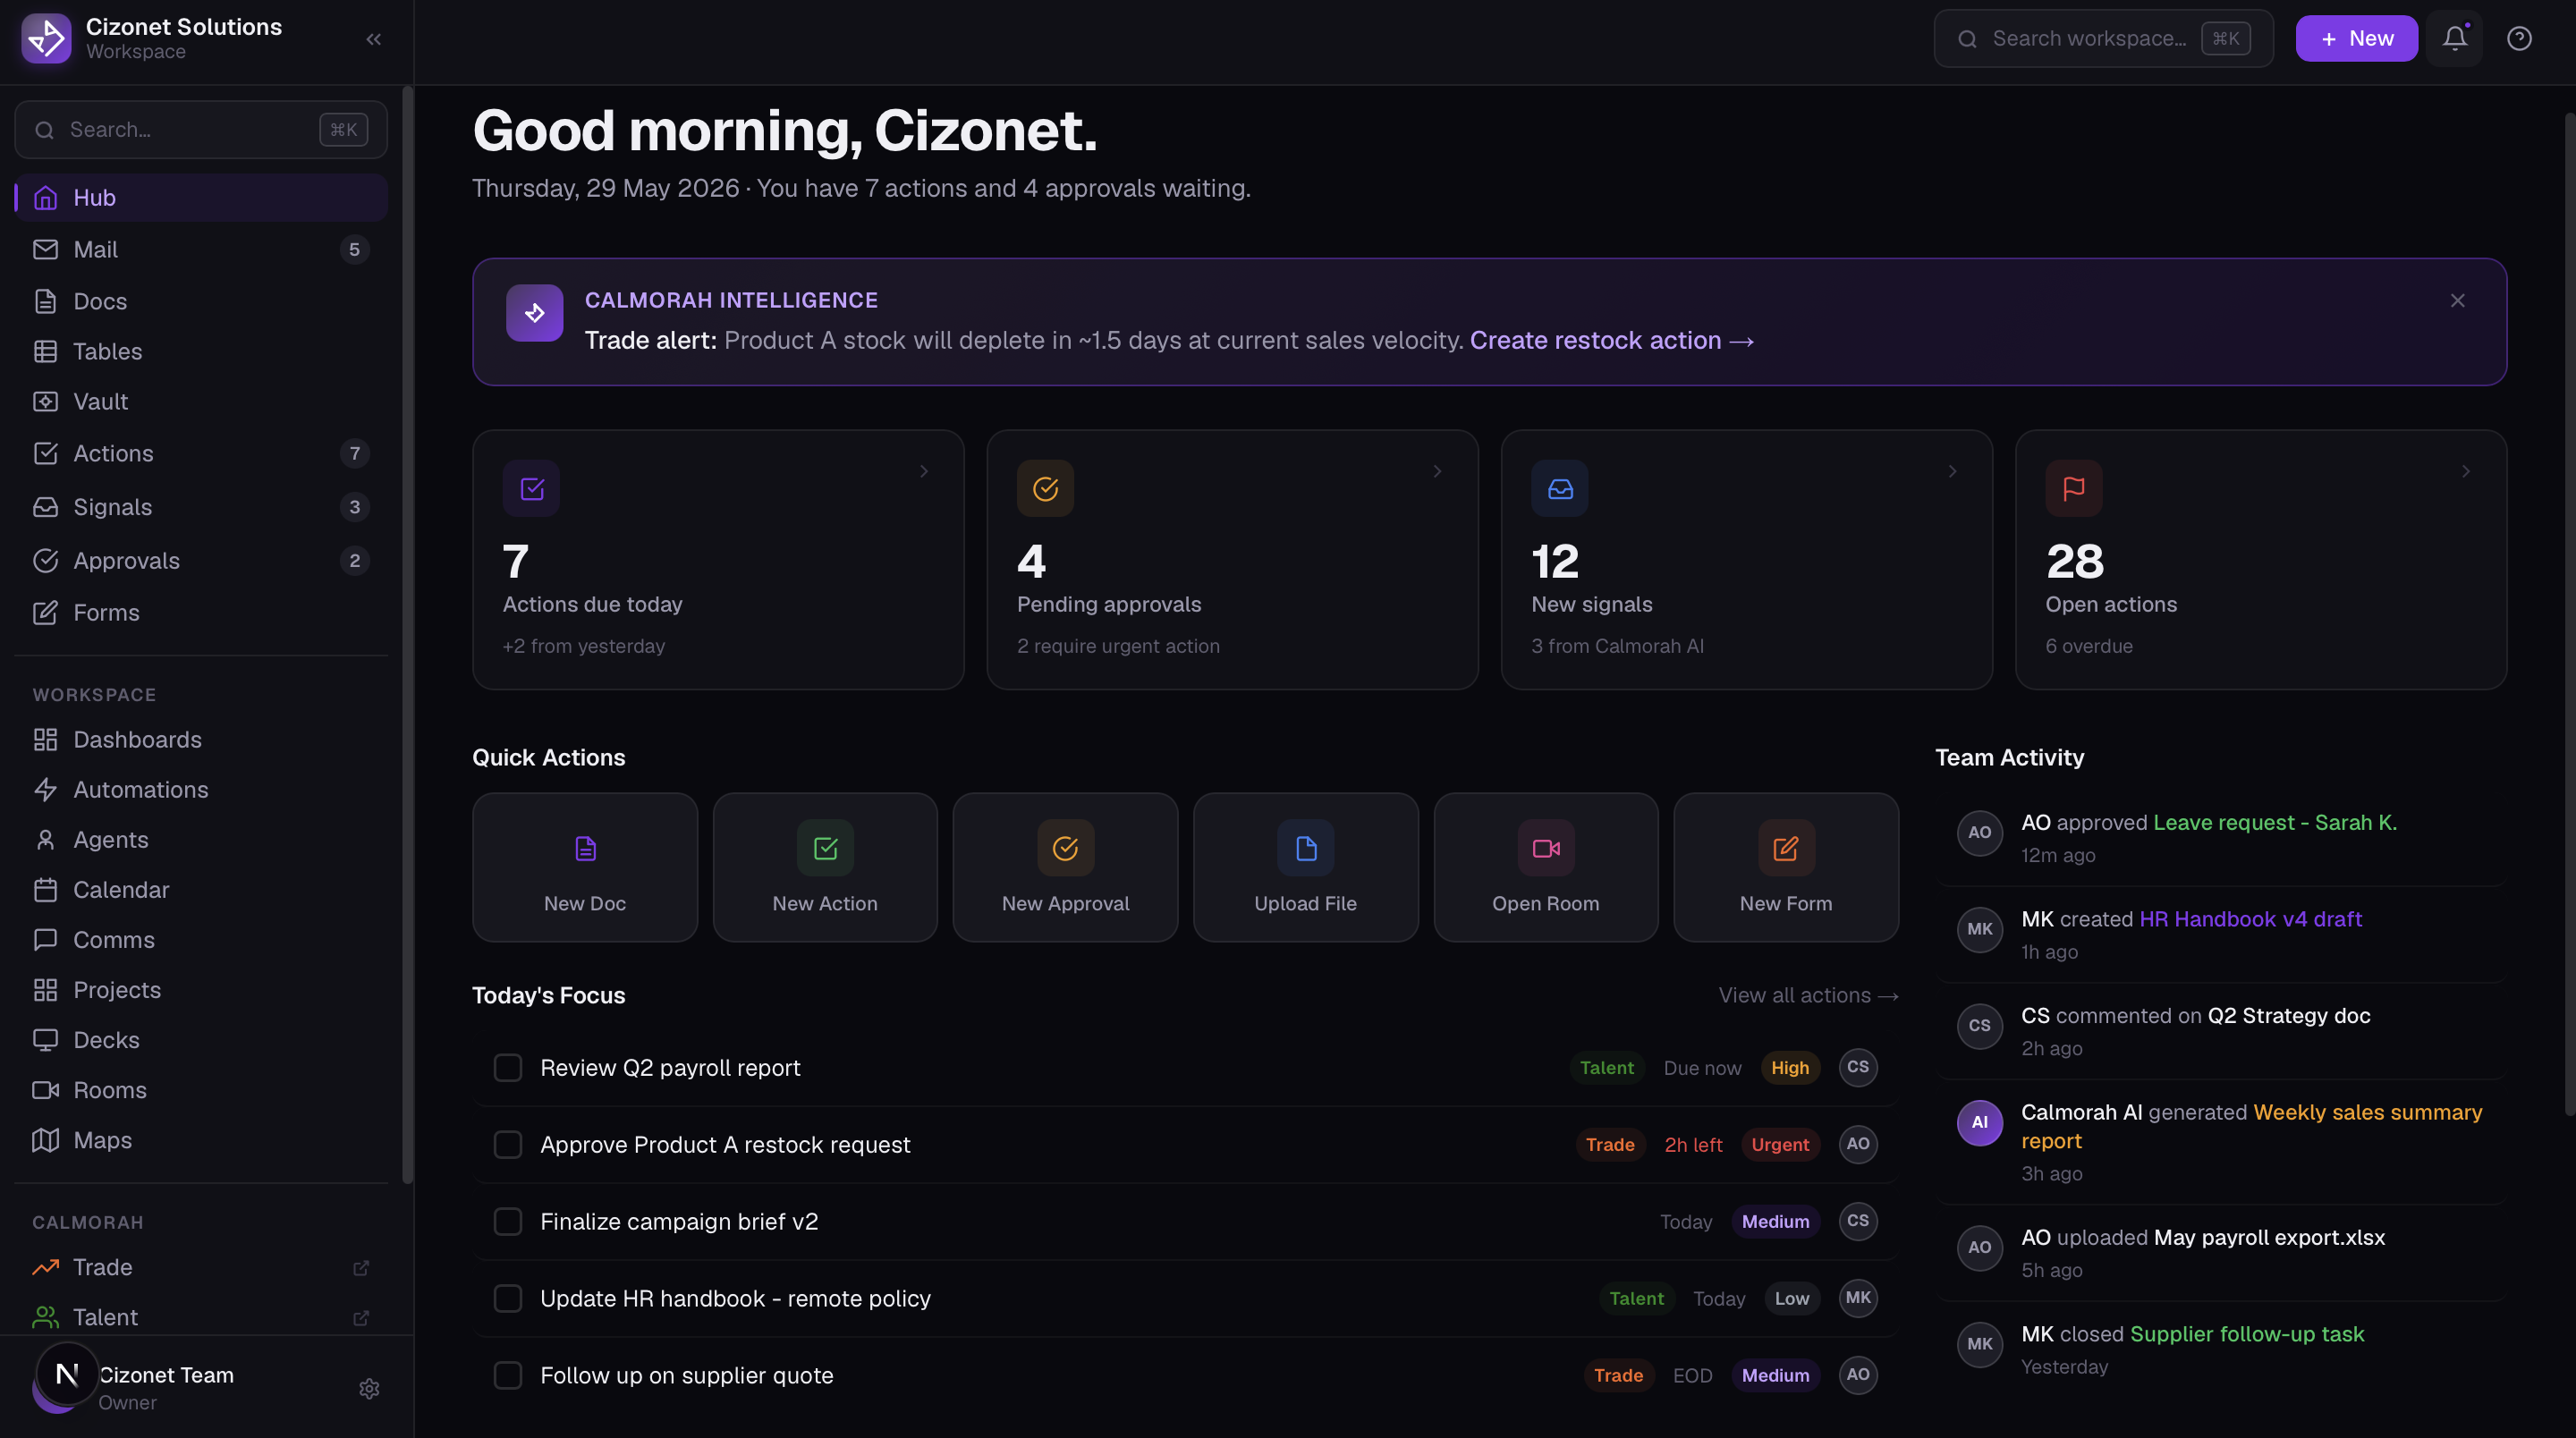Open Mail in the sidebar

[x=201, y=249]
